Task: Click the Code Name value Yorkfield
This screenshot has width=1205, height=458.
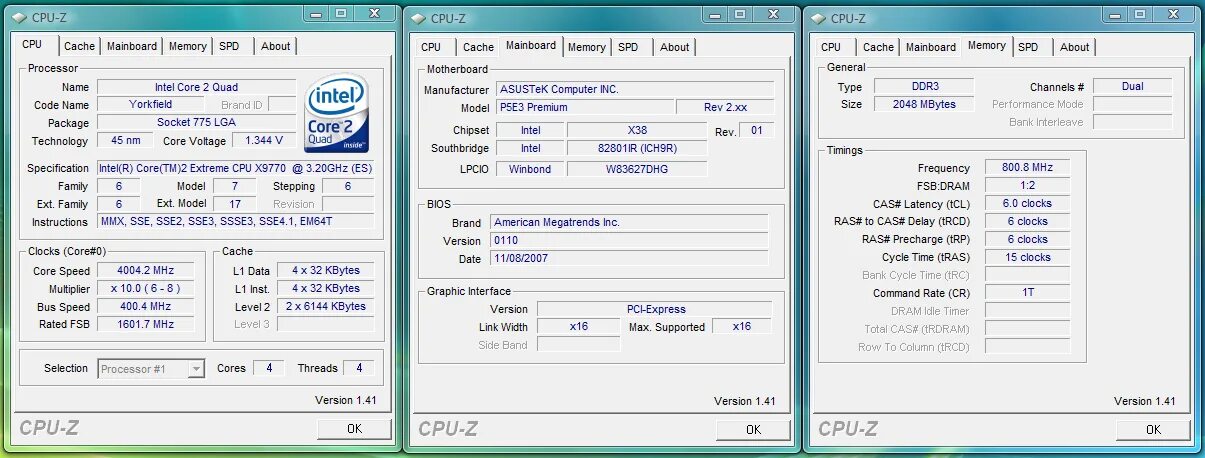Action: tap(151, 105)
